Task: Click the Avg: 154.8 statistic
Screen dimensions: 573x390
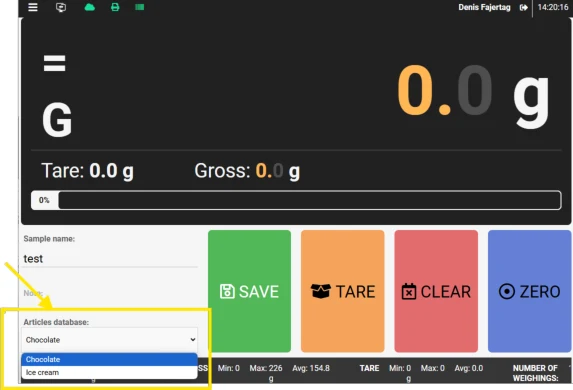Action: pos(311,368)
